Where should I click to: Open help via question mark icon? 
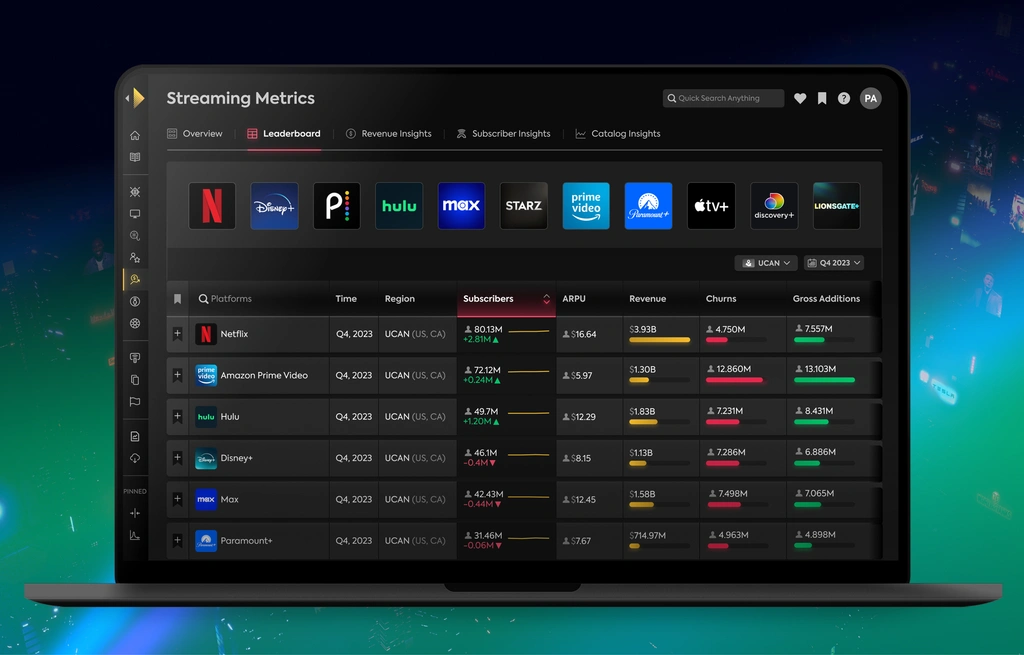tap(844, 98)
